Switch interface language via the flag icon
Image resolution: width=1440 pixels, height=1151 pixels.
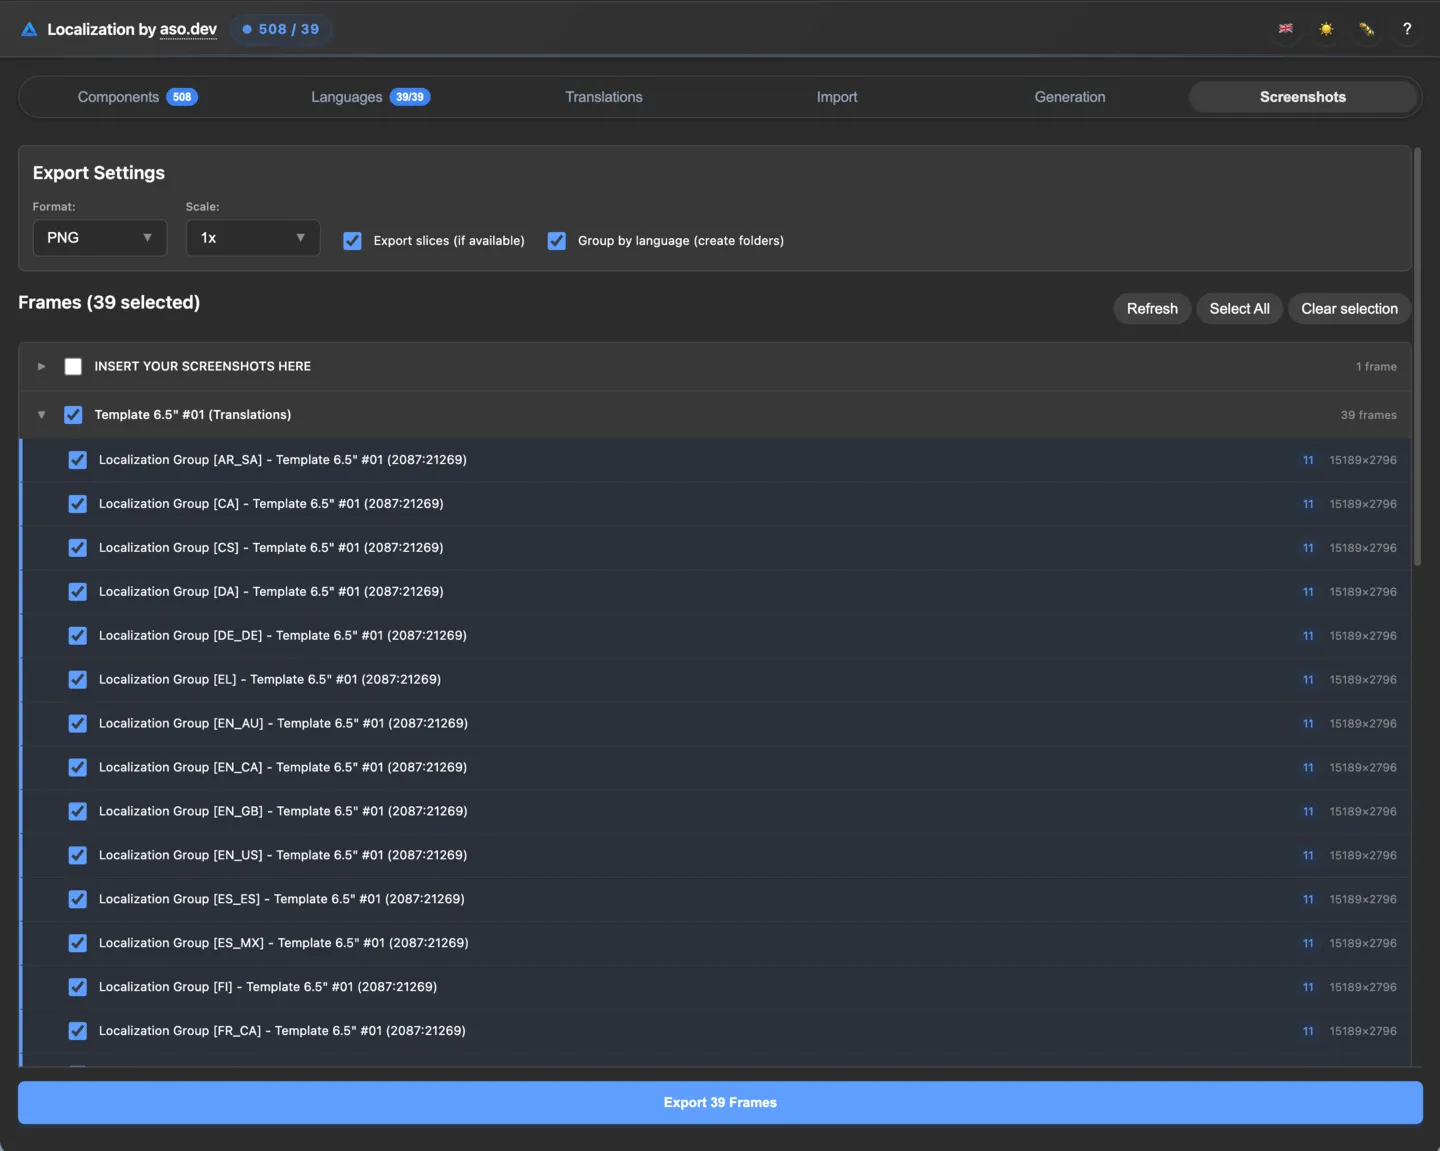point(1286,29)
